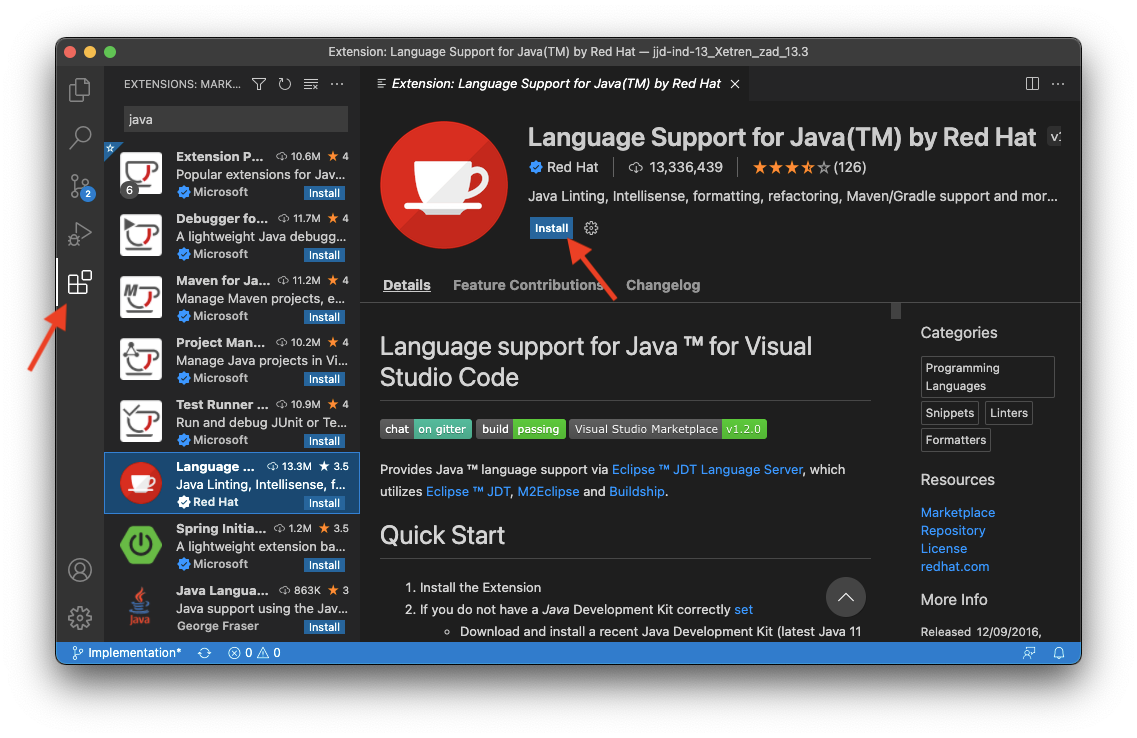Clear extensions search results icon
The image size is (1137, 738).
311,84
